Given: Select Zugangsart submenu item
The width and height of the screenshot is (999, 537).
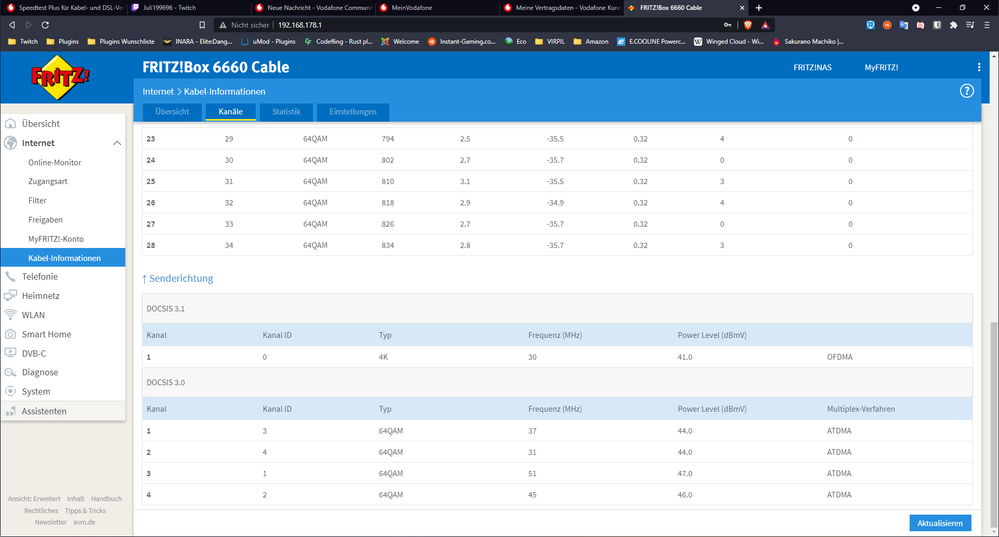Looking at the screenshot, I should (48, 182).
